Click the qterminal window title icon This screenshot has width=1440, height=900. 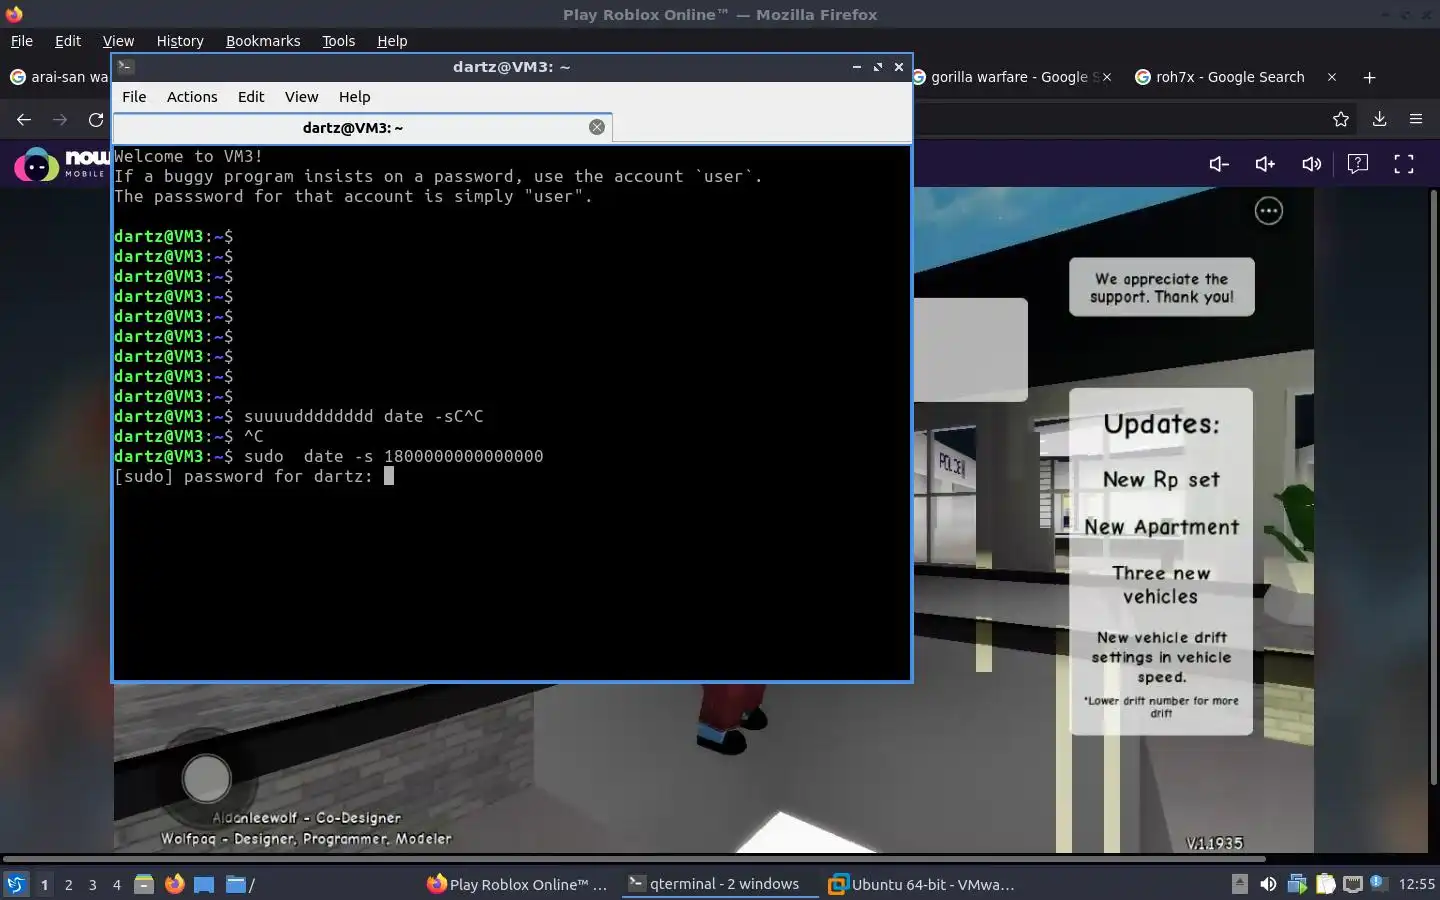tap(126, 67)
